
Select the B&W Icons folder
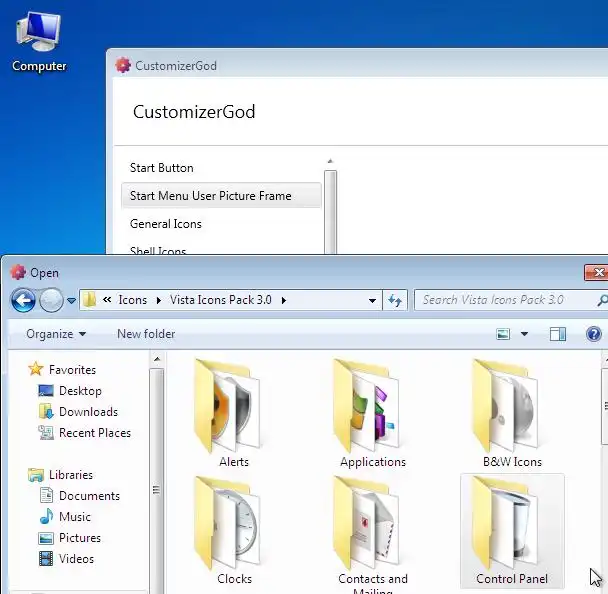pyautogui.click(x=512, y=413)
